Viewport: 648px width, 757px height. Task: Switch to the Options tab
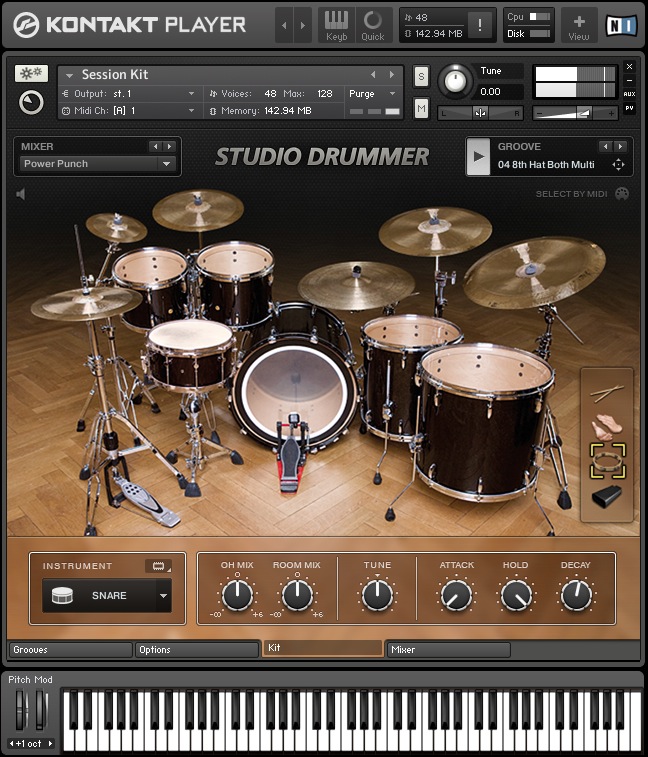coord(197,650)
